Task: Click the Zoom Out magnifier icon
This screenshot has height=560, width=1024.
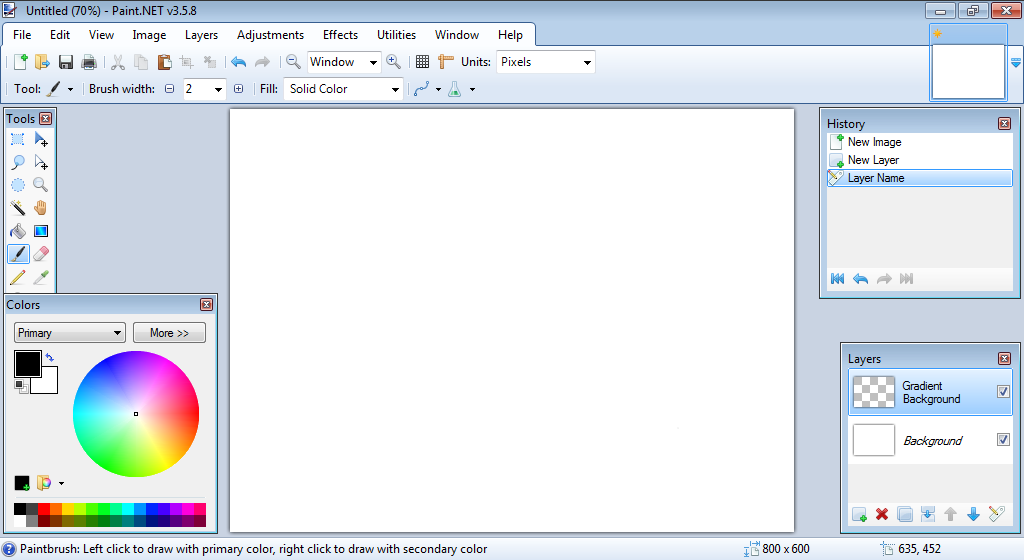Action: click(x=293, y=62)
